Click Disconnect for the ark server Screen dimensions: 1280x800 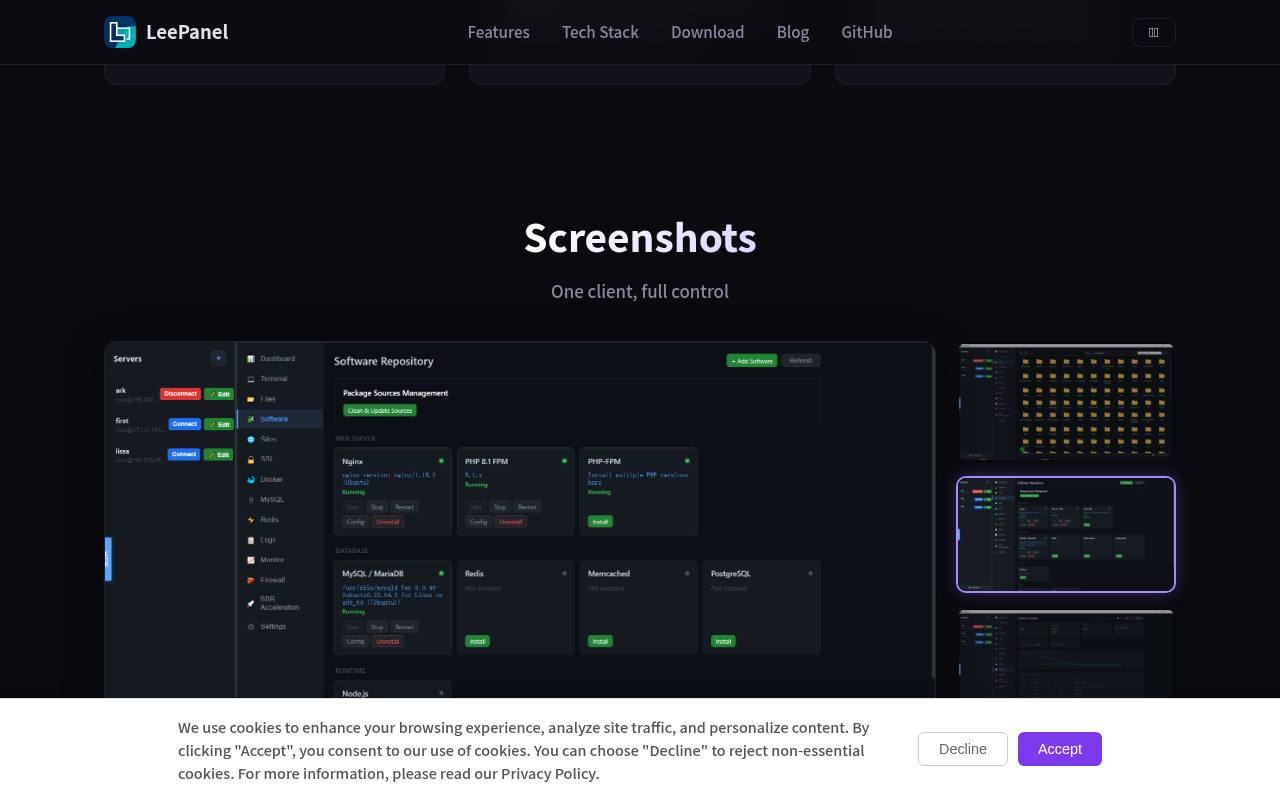pyautogui.click(x=180, y=394)
